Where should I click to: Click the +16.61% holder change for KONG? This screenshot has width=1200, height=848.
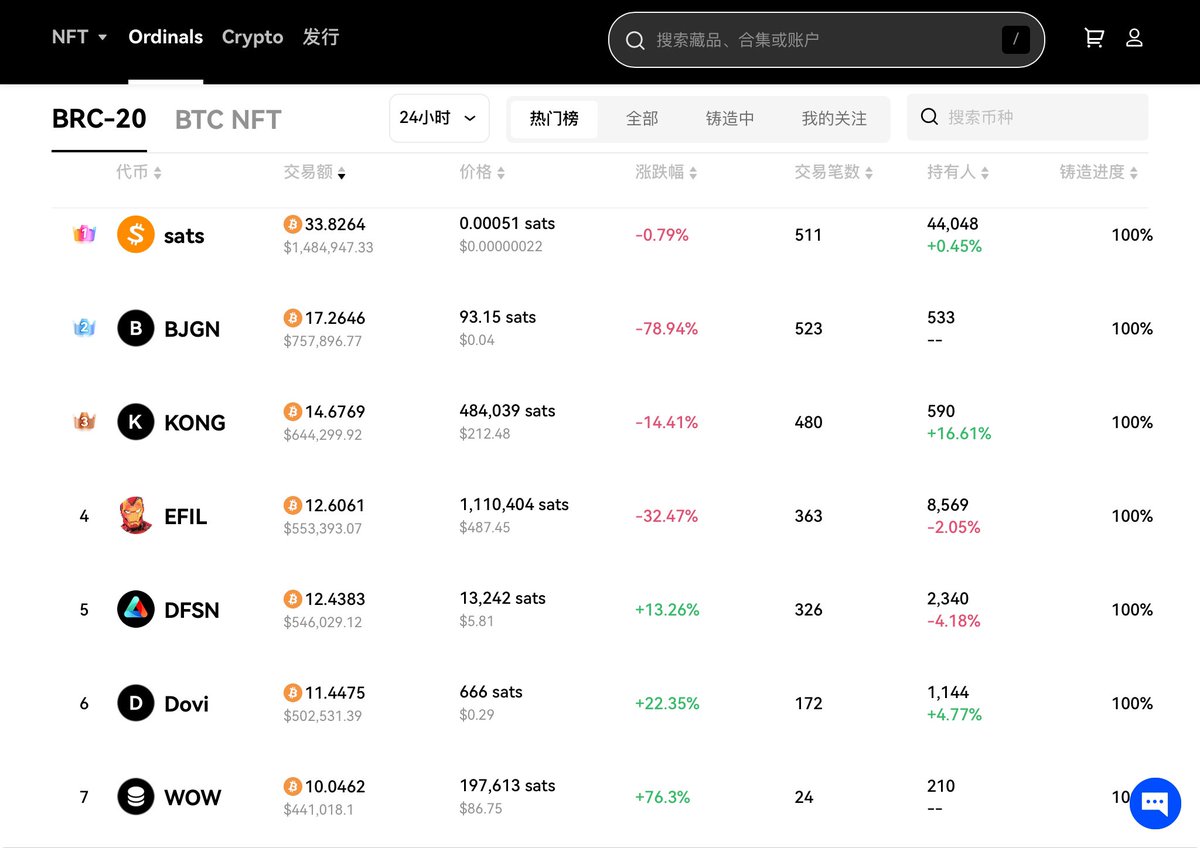[x=959, y=434]
